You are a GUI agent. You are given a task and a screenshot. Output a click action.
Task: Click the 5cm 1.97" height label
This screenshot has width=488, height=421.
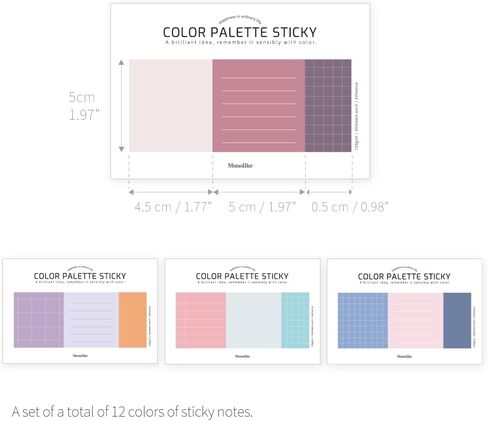pos(84,106)
